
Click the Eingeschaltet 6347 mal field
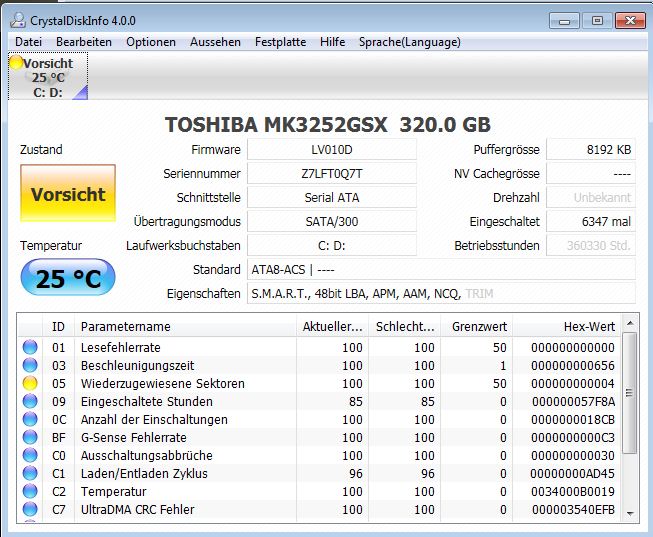(x=591, y=221)
